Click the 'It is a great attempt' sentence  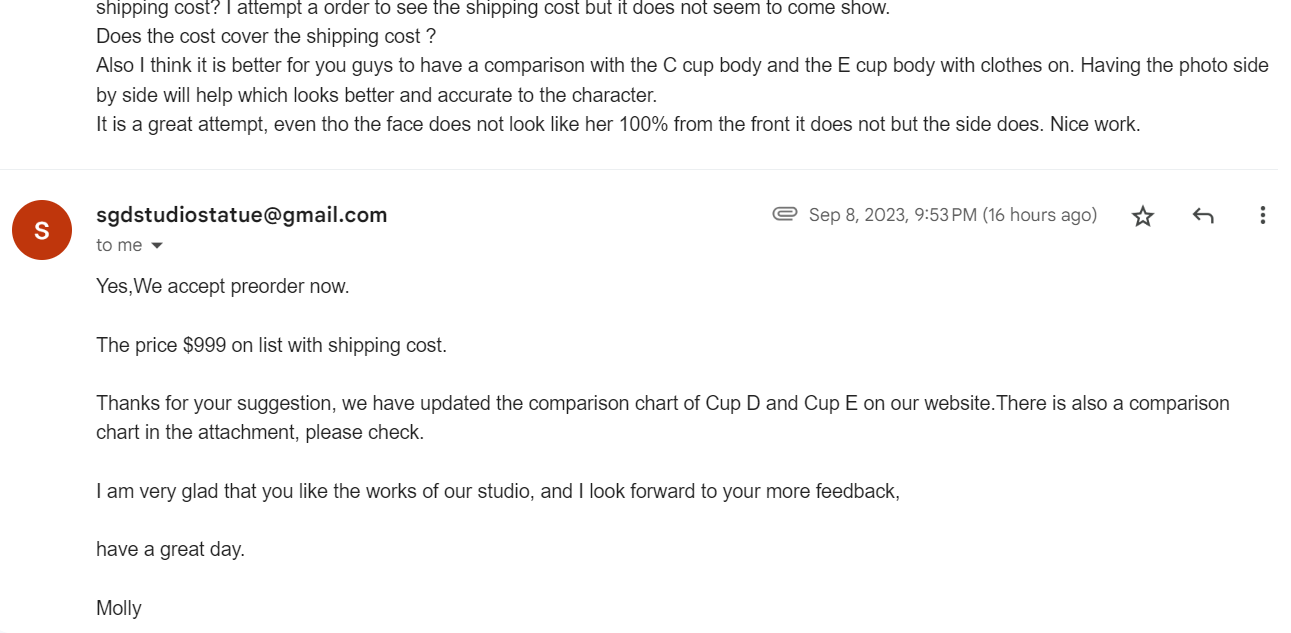[618, 125]
